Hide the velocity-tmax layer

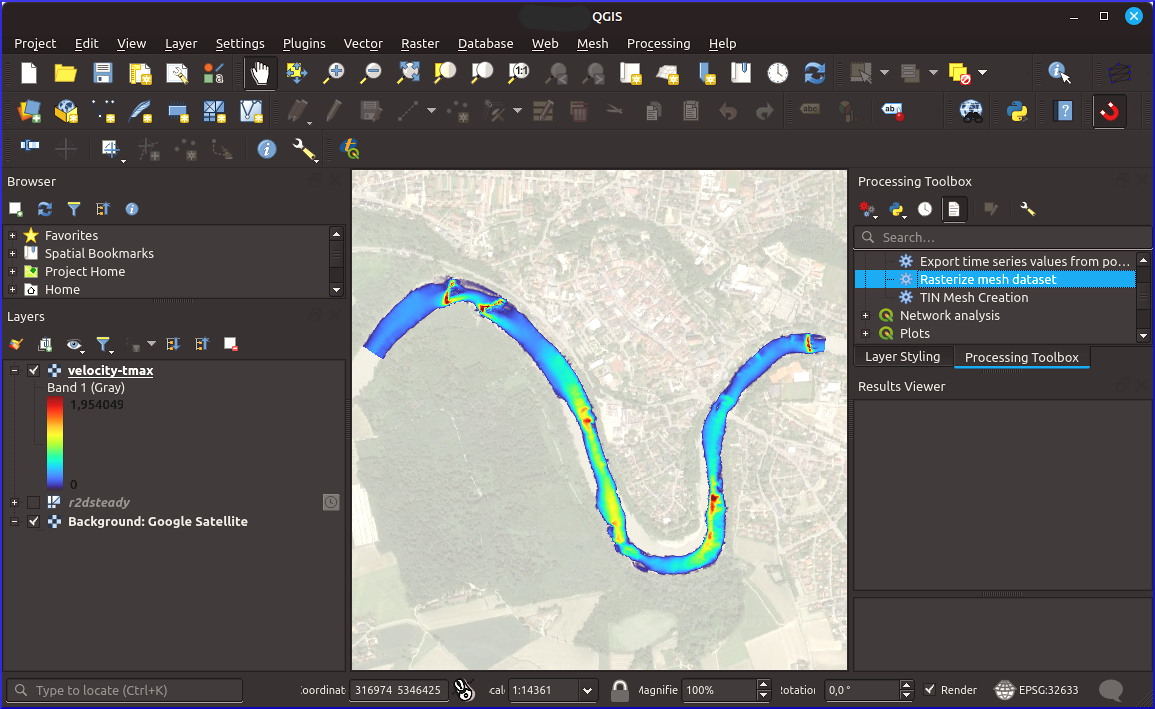tap(33, 370)
